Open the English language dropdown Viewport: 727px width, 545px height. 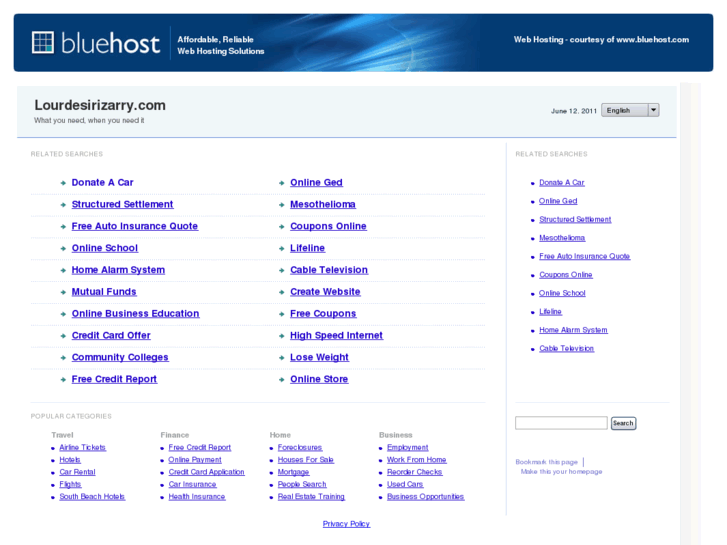630,110
